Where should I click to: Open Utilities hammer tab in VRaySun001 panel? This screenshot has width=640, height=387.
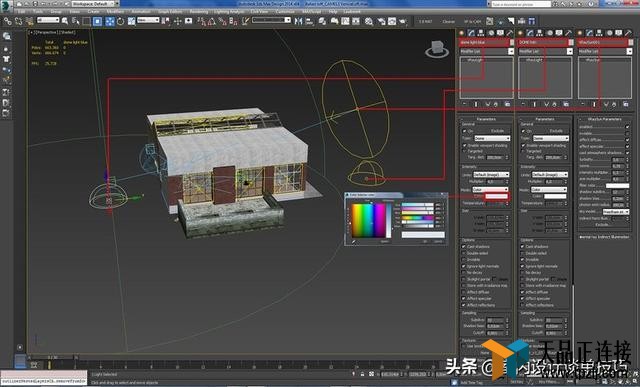pos(628,33)
